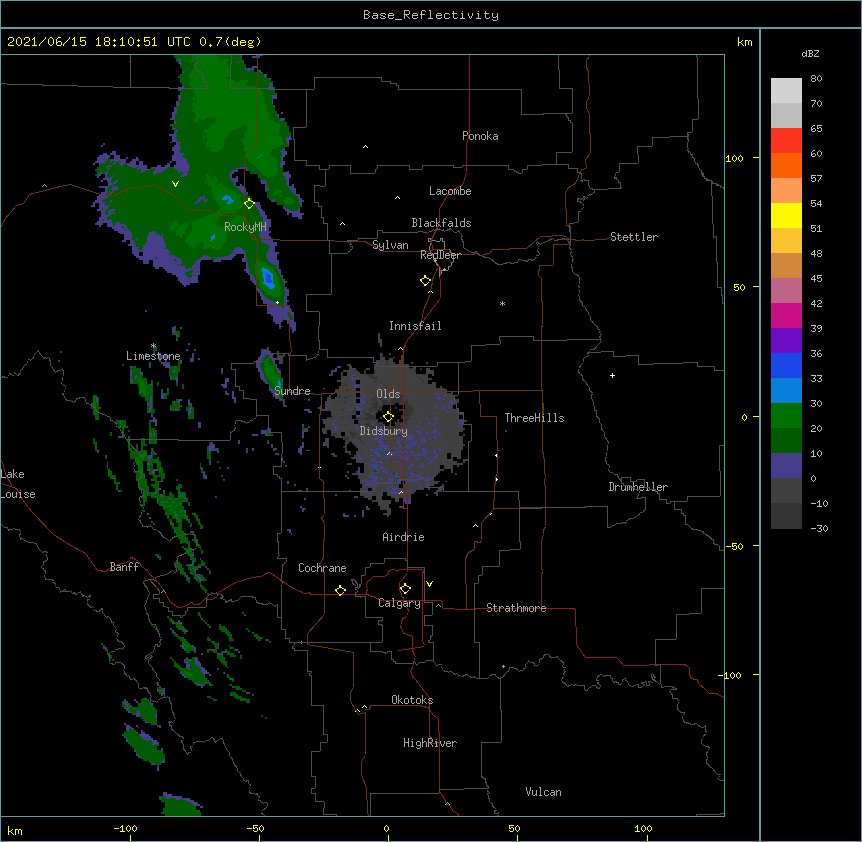Viewport: 862px width, 842px height.
Task: Click the Limestone label
Action: [x=153, y=356]
